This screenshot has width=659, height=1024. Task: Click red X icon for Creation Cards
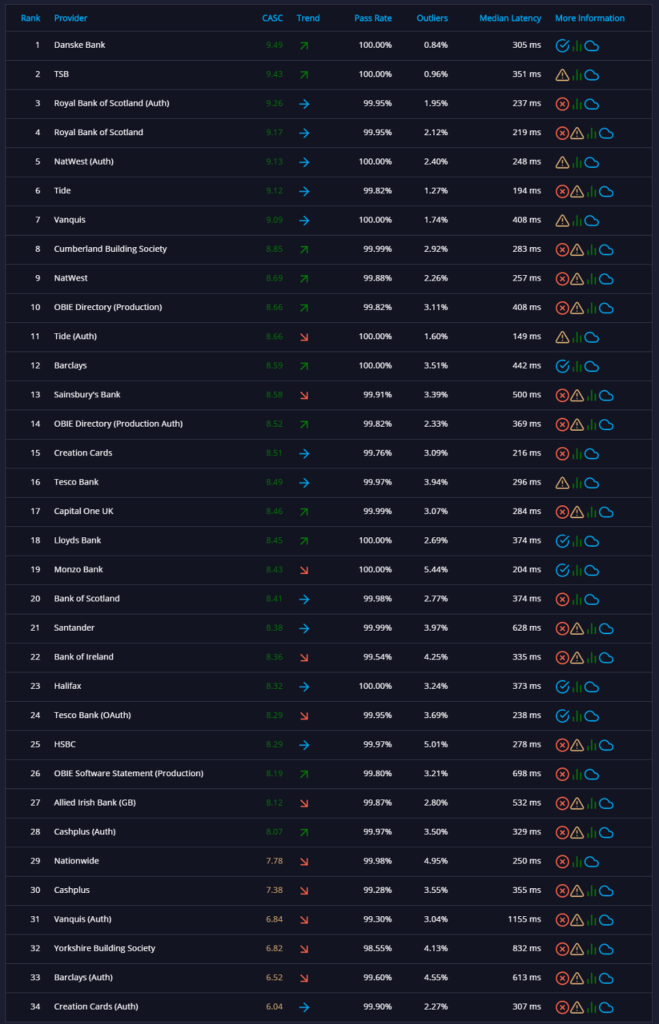pyautogui.click(x=562, y=454)
